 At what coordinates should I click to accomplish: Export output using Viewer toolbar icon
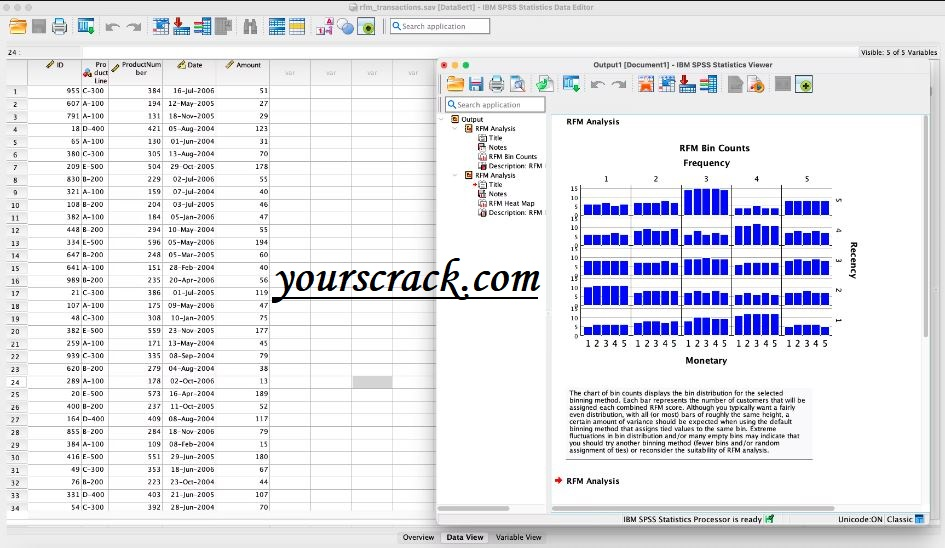click(x=545, y=84)
